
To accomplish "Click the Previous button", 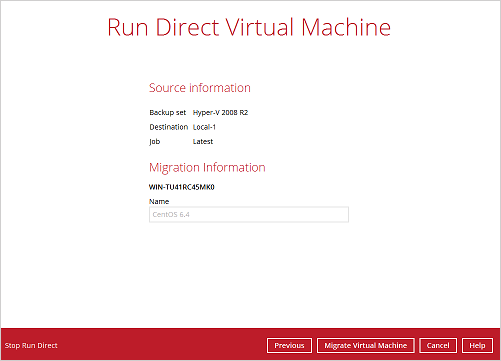I will pyautogui.click(x=289, y=345).
